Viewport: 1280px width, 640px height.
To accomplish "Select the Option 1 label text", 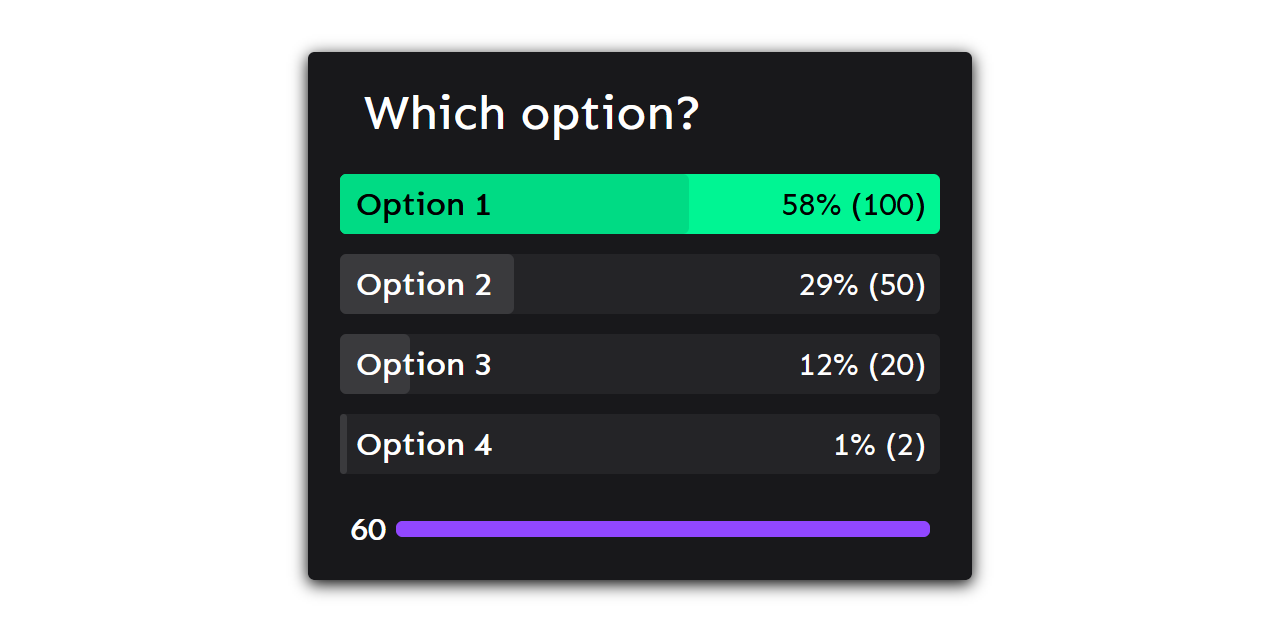I will point(423,204).
